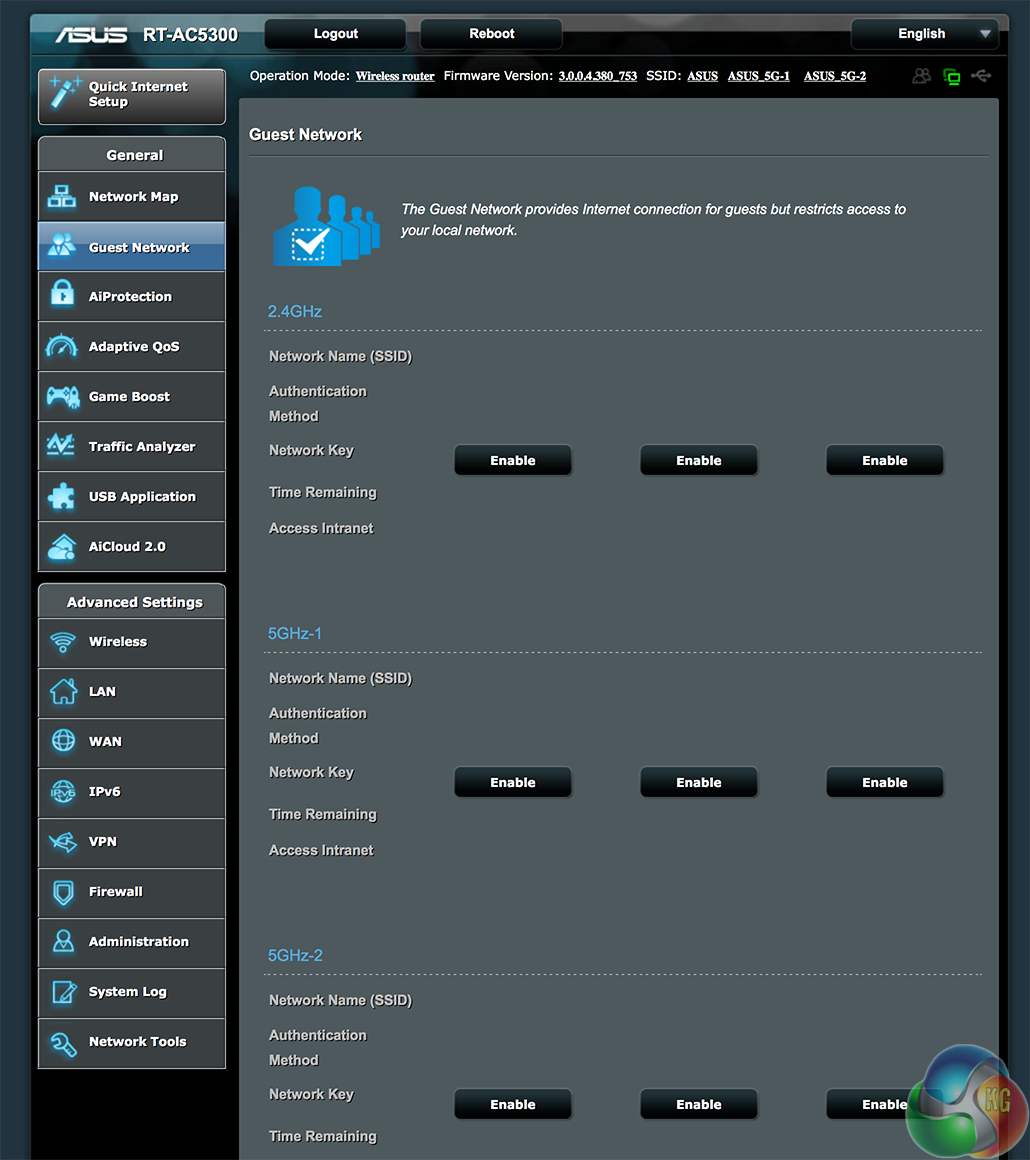Click the USB status icon in header
1030x1160 pixels.
coord(981,75)
